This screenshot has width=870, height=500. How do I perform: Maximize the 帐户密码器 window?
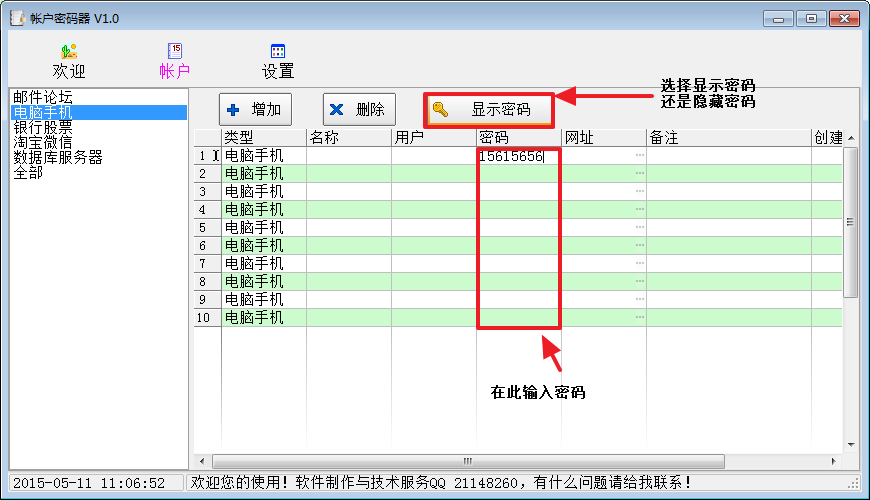pos(811,19)
